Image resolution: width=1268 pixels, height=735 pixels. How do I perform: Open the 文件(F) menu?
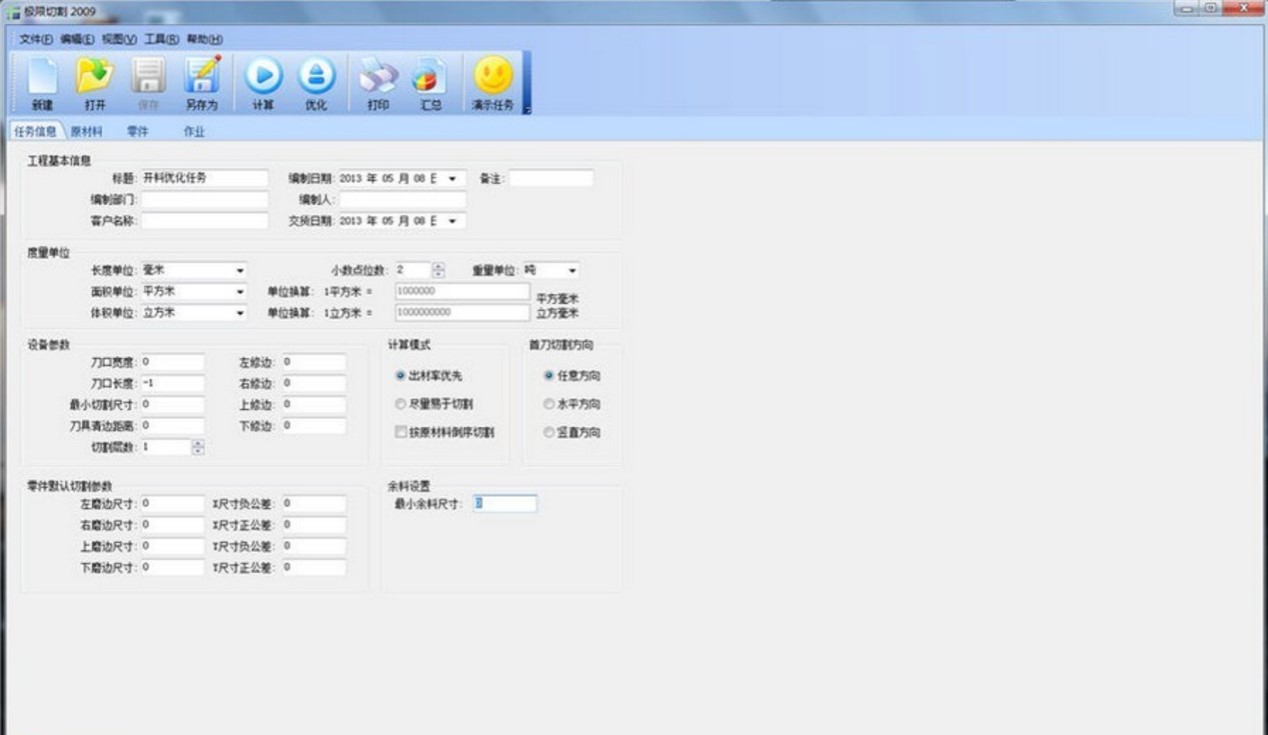pos(36,39)
